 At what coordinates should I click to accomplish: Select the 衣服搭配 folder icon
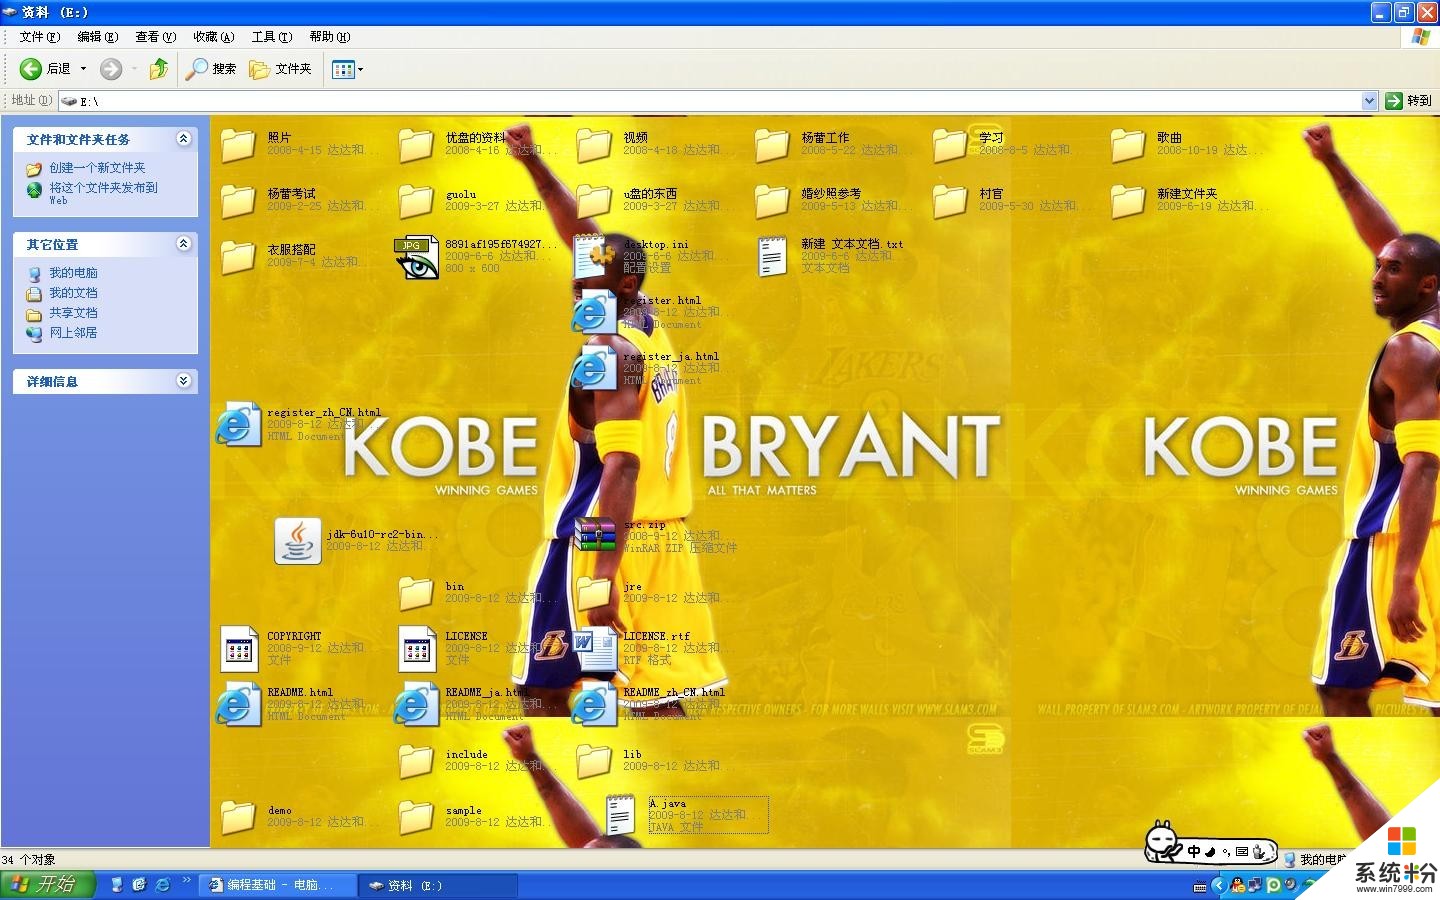point(238,257)
